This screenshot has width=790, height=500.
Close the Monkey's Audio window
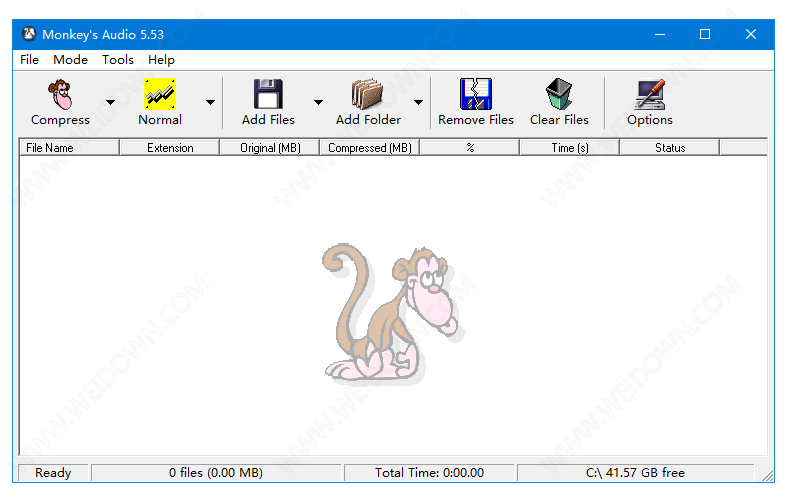[x=751, y=34]
